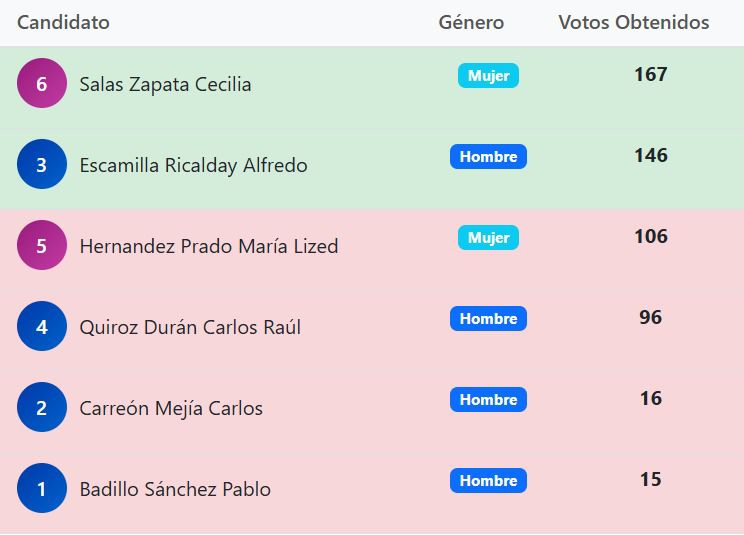This screenshot has width=744, height=535.
Task: Click the Género column header
Action: 471,22
